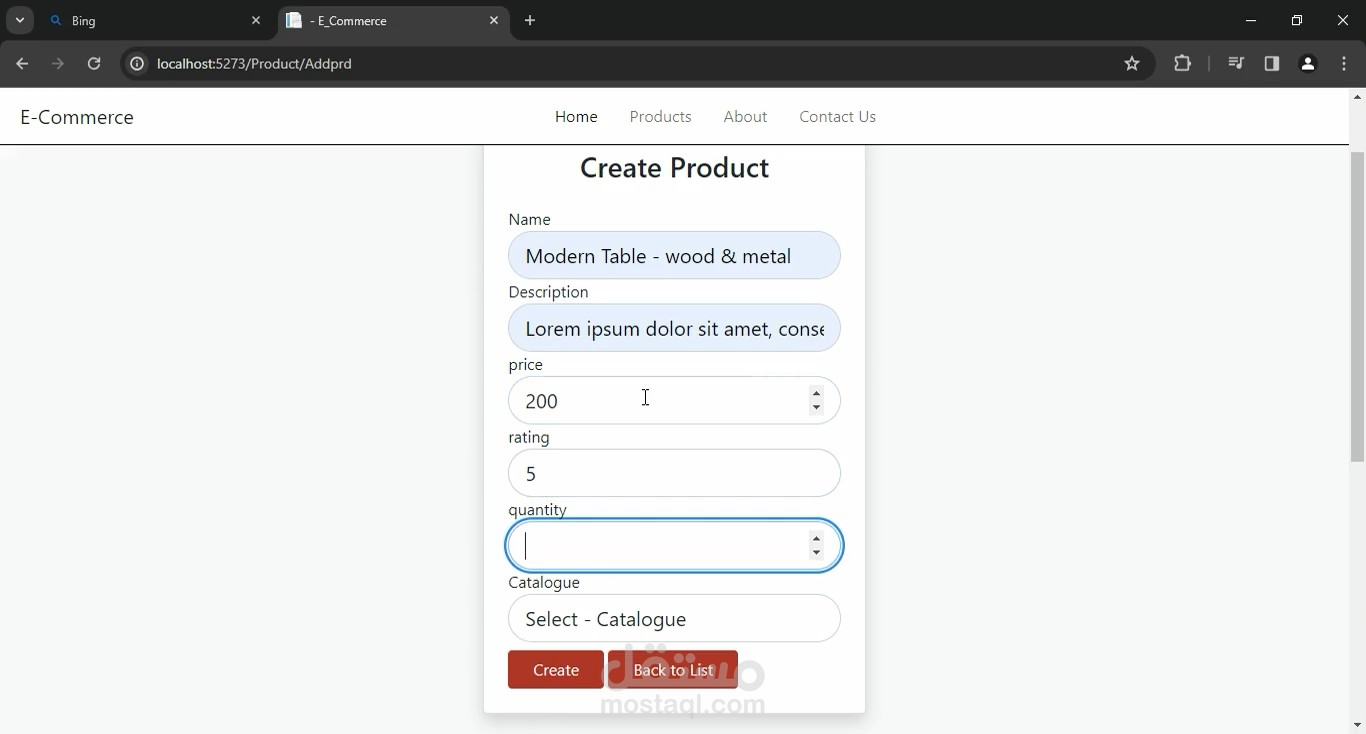Toggle the browser side panel icon

coord(1272,64)
